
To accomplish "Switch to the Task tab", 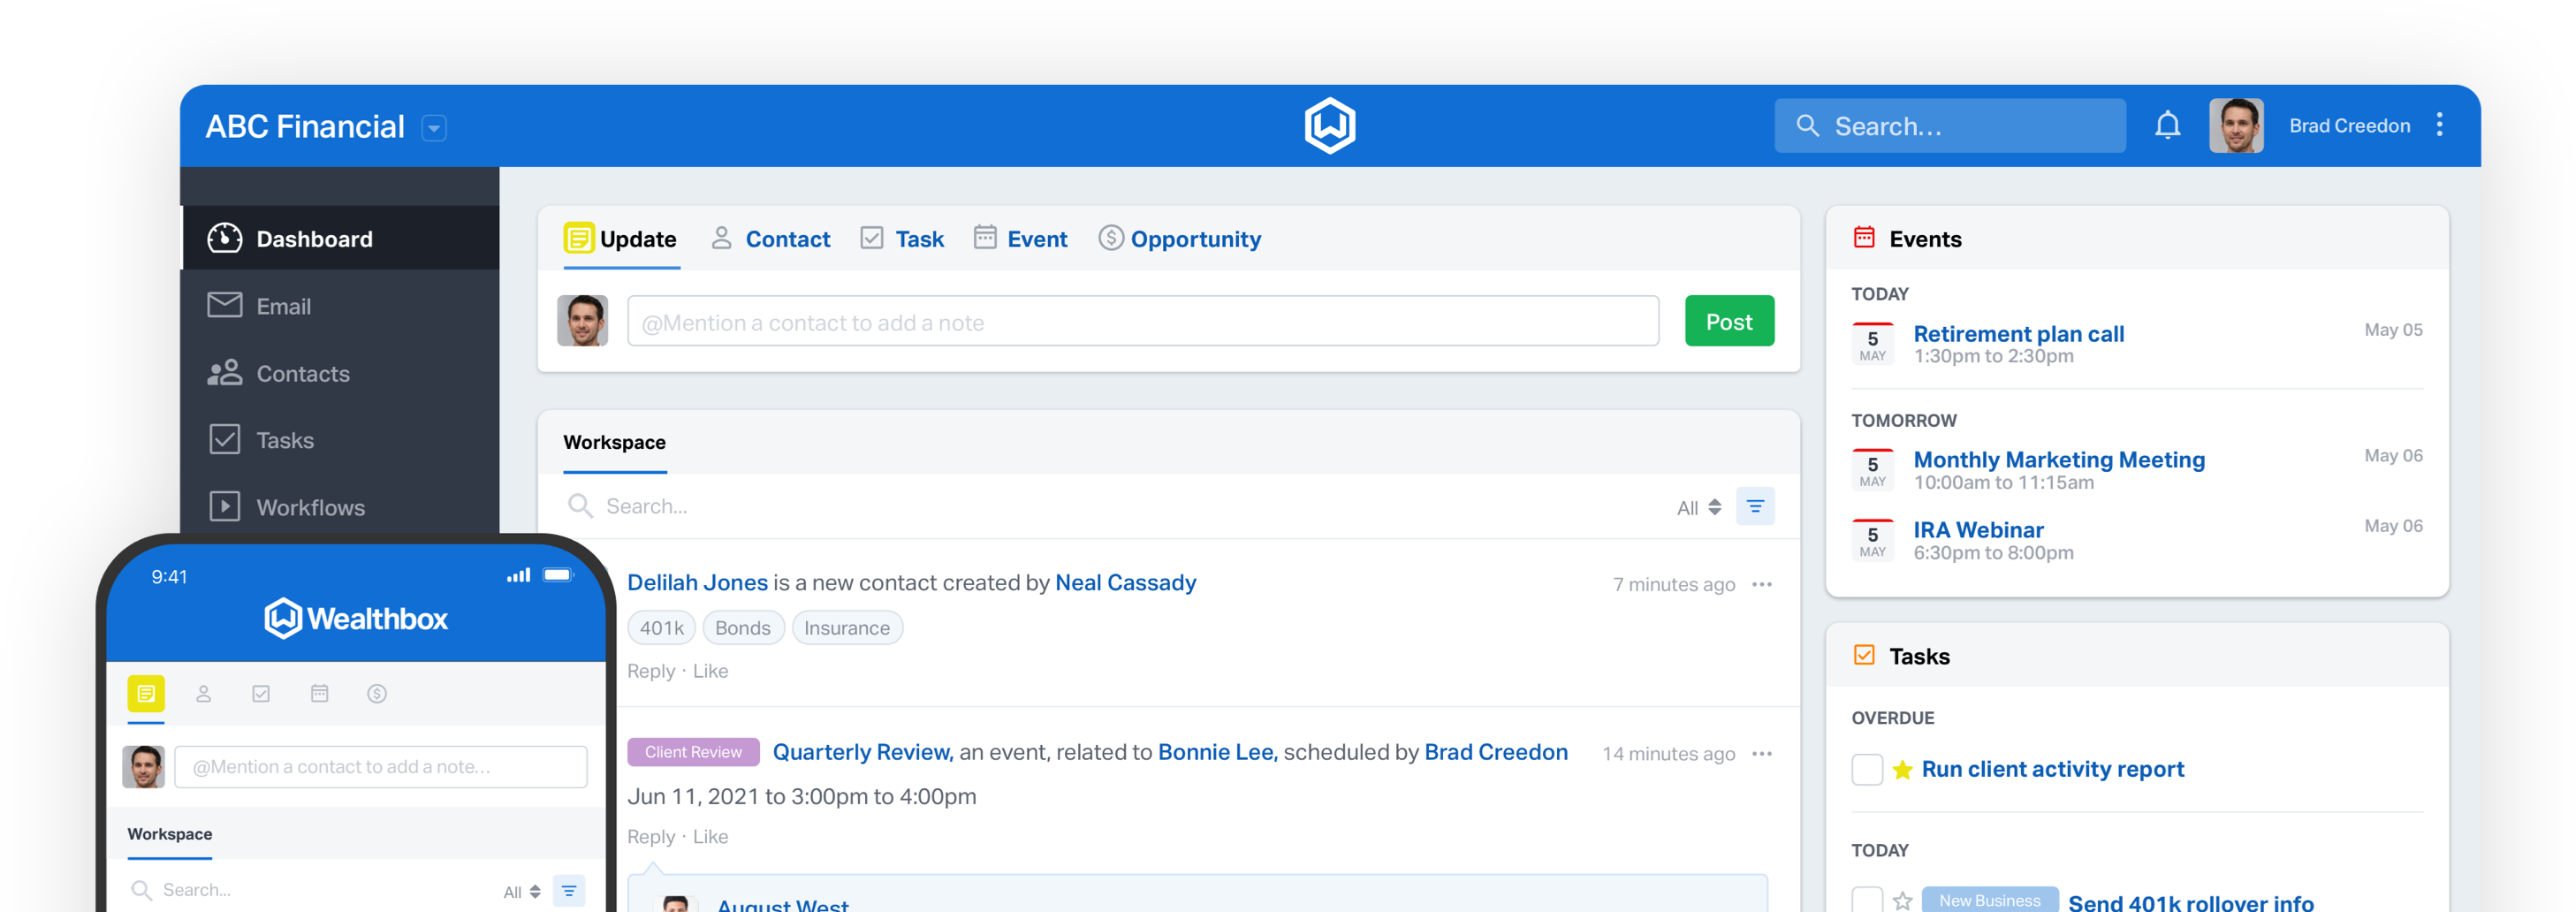I will 902,239.
